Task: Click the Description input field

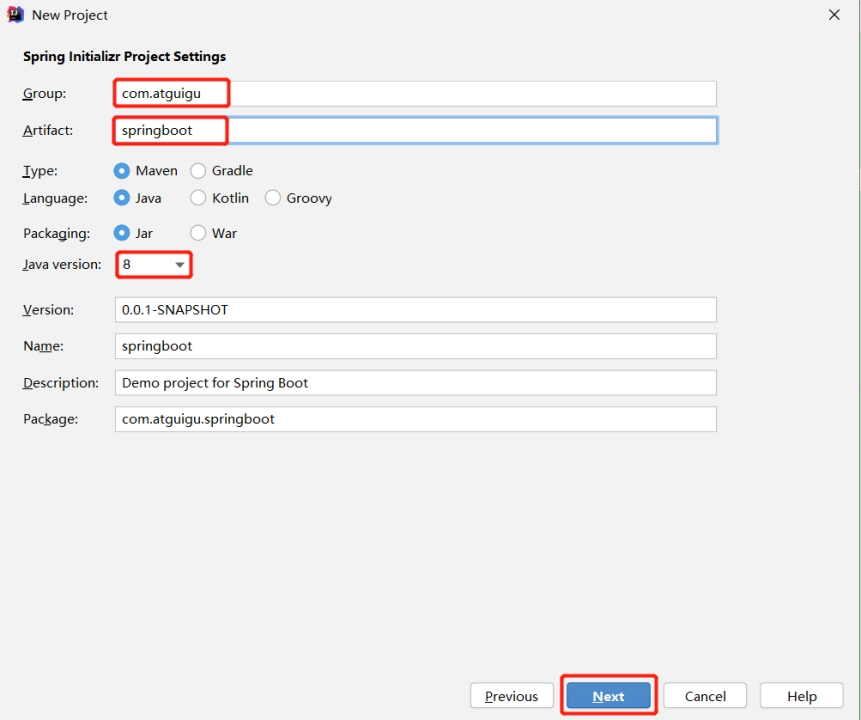Action: [416, 383]
